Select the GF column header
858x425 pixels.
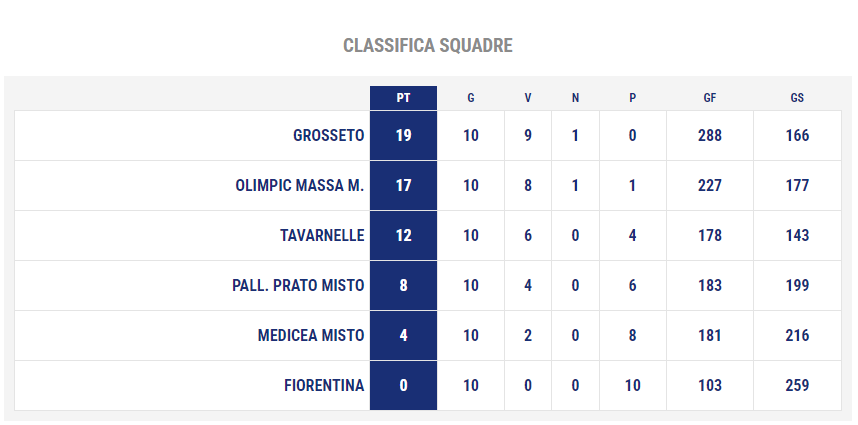coord(710,98)
